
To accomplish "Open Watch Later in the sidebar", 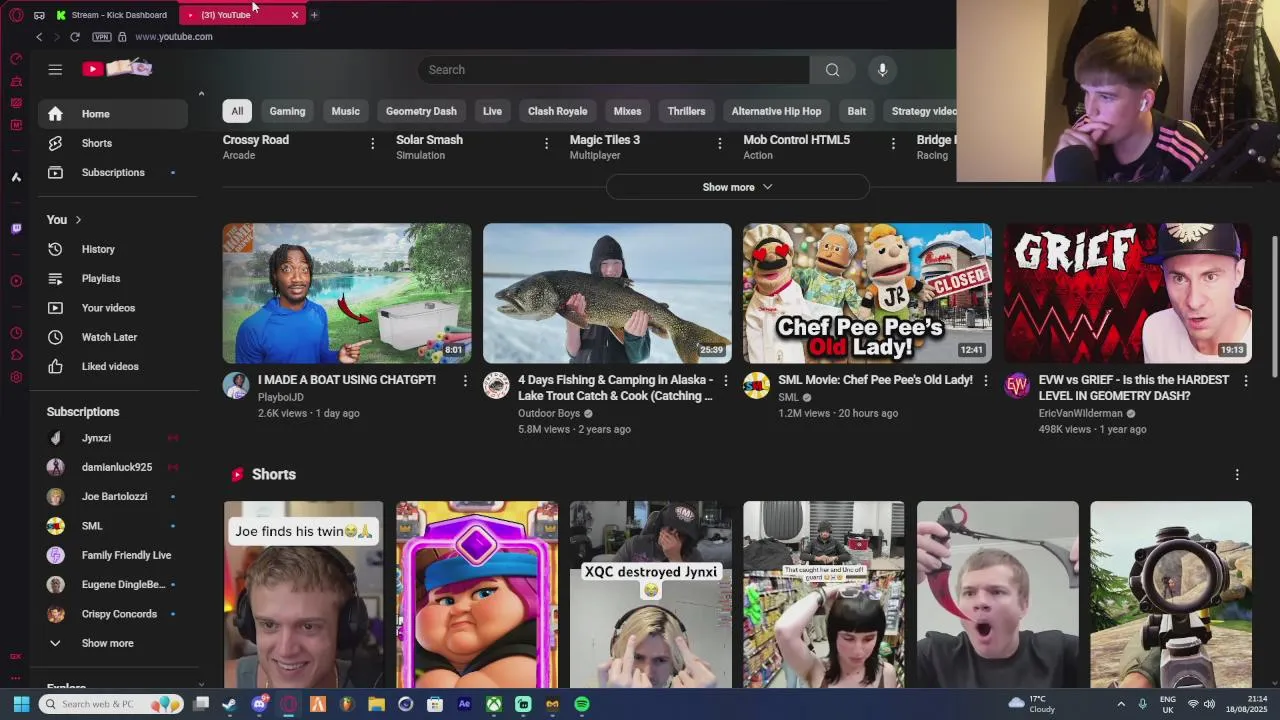I will coord(112,337).
